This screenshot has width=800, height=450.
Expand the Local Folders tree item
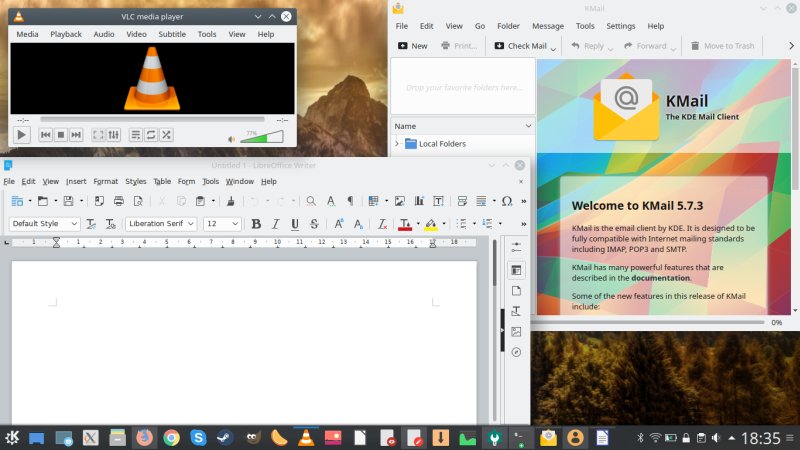(397, 144)
